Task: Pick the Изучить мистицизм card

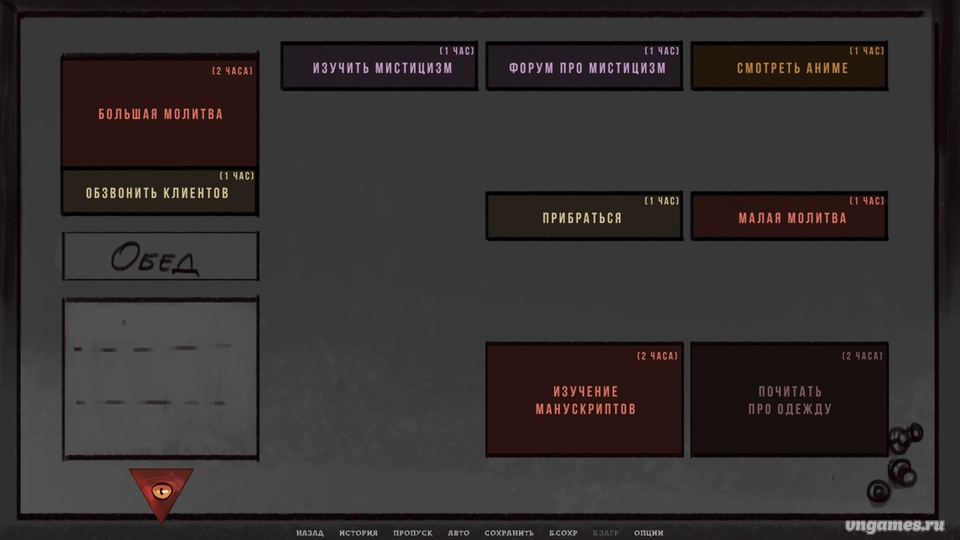Action: click(x=380, y=67)
